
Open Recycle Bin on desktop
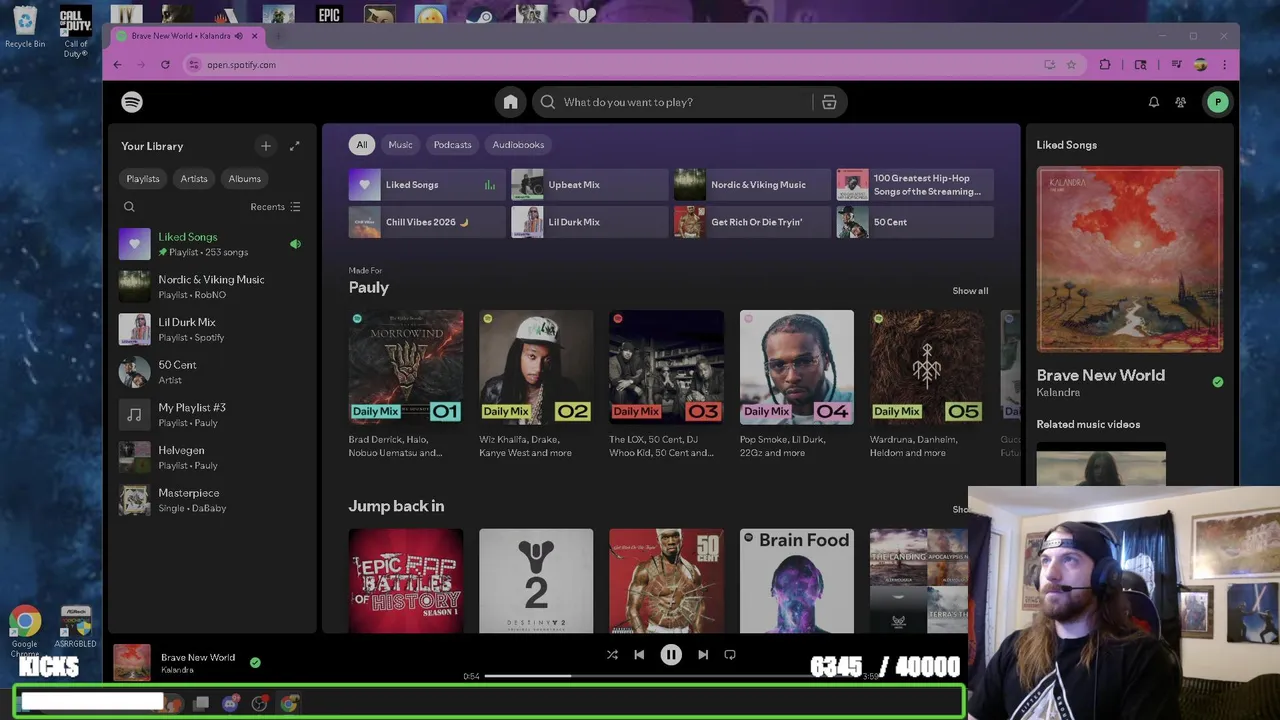[25, 27]
